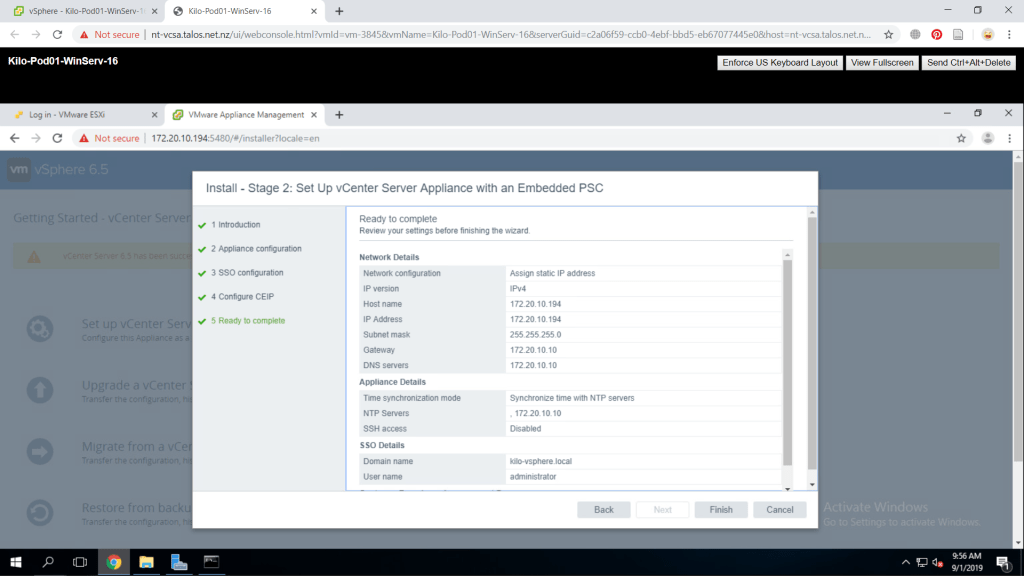This screenshot has width=1024, height=576.
Task: Bookmark the inner installer page with star
Action: pos(961,138)
